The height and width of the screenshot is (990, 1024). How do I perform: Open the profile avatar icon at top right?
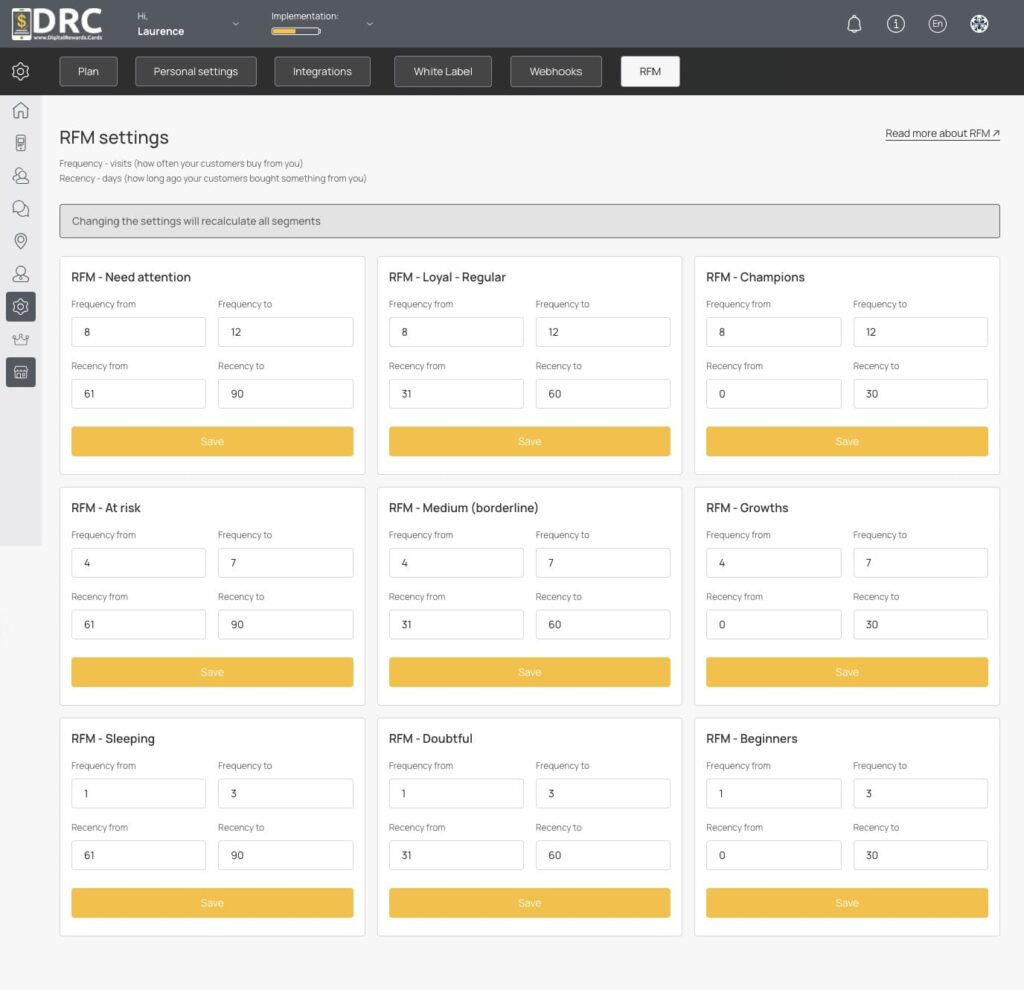pyautogui.click(x=979, y=24)
